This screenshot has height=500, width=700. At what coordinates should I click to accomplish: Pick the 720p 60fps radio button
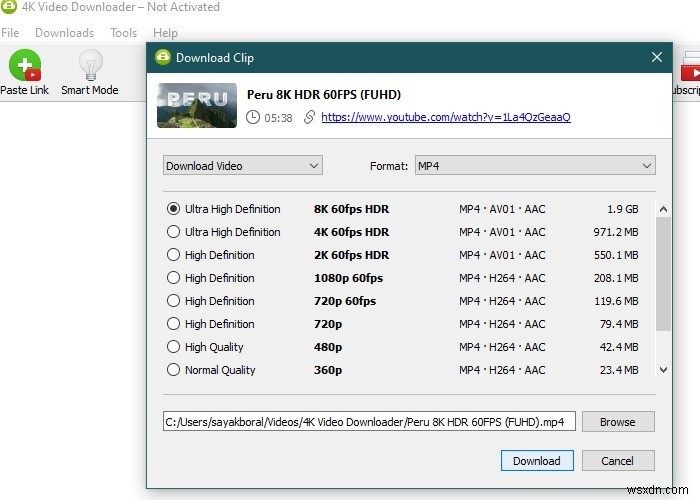pos(173,301)
